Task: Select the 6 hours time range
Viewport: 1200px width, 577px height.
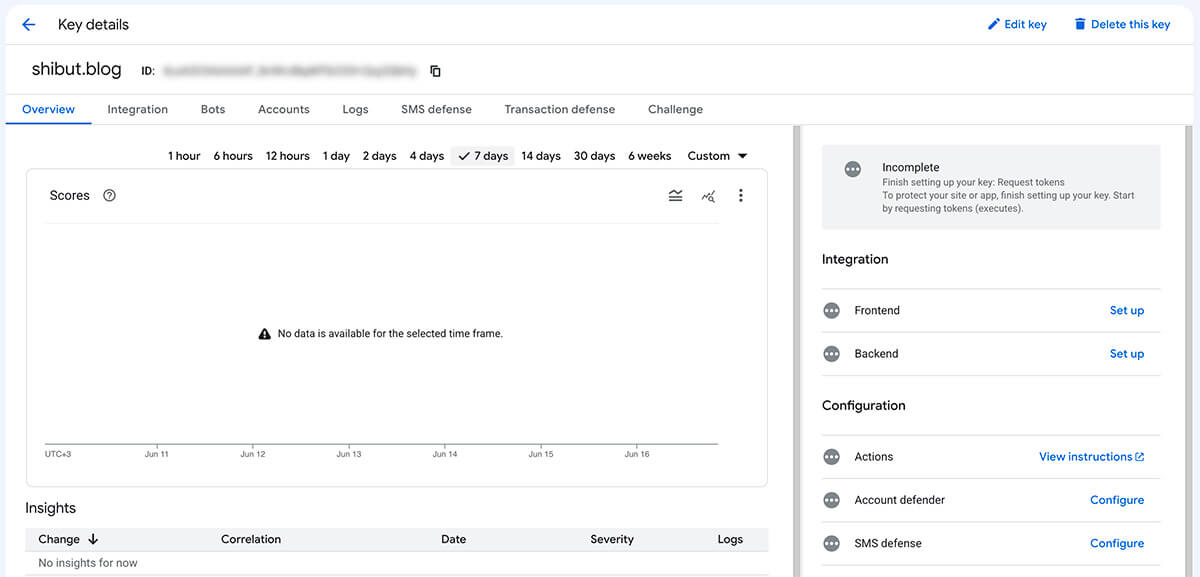Action: [x=233, y=156]
